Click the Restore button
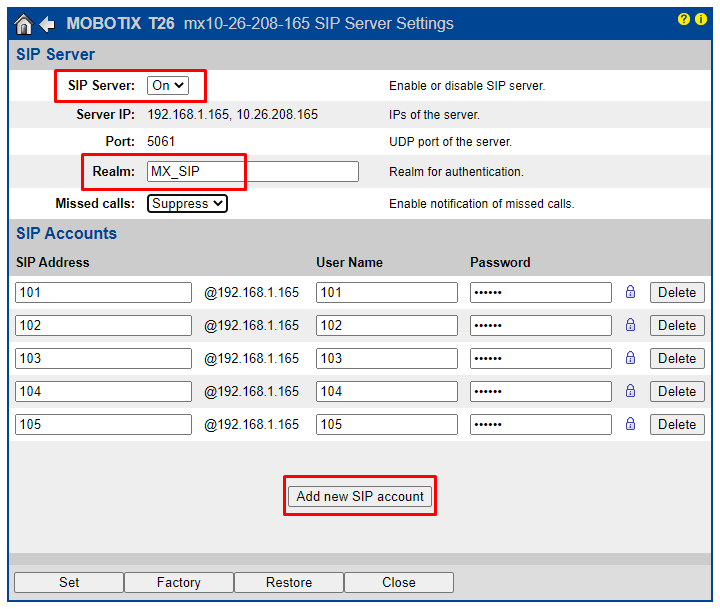The height and width of the screenshot is (609, 720). click(289, 582)
